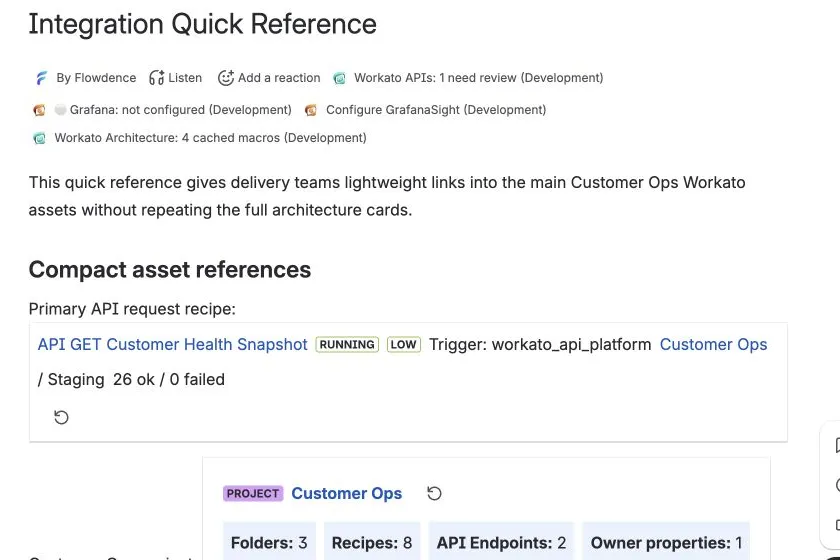Select the Recipes: 8 tile
The height and width of the screenshot is (560, 840).
[x=372, y=542]
